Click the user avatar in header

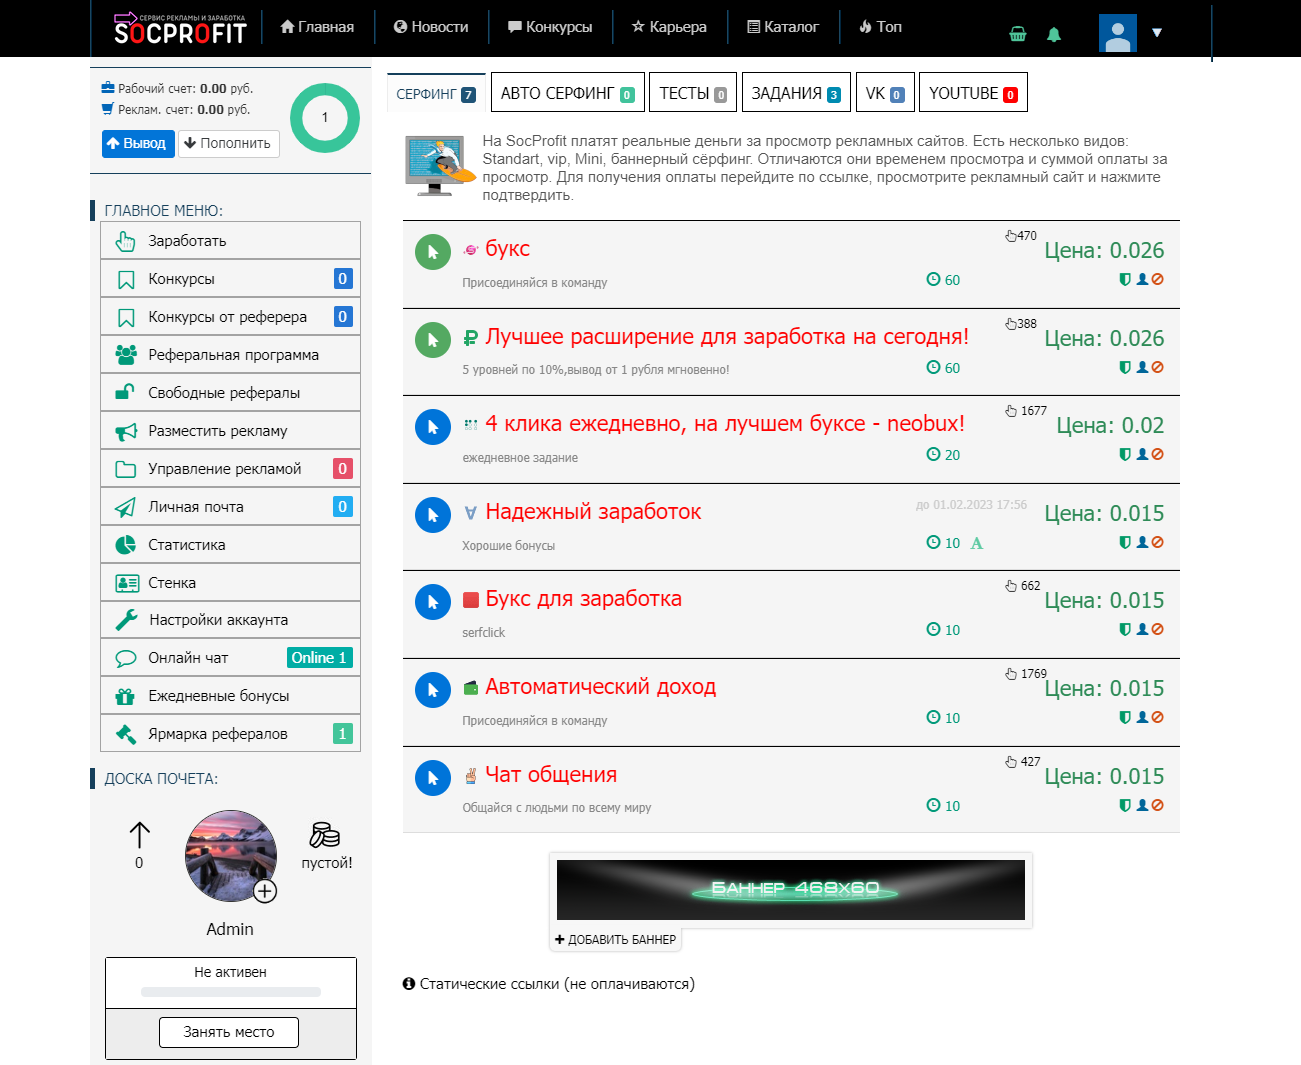pyautogui.click(x=1118, y=33)
